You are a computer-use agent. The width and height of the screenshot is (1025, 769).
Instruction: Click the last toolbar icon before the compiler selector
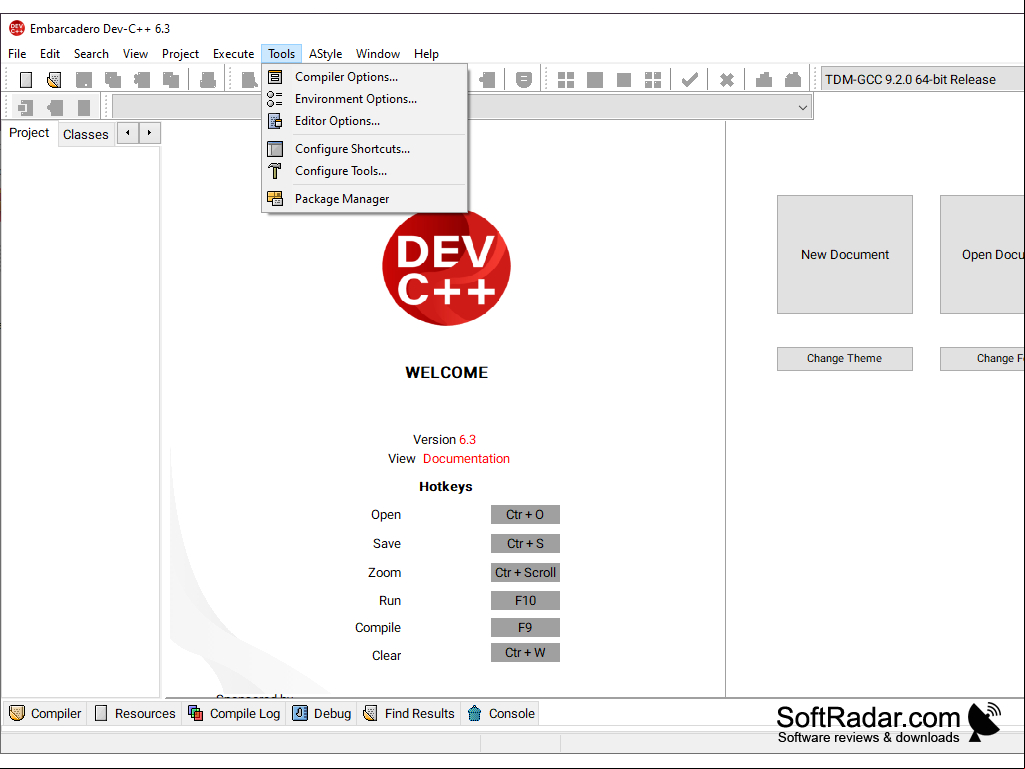[793, 80]
